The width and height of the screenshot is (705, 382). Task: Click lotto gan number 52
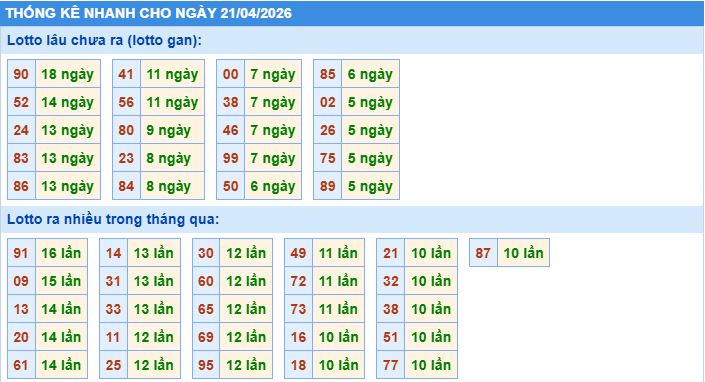coord(21,102)
